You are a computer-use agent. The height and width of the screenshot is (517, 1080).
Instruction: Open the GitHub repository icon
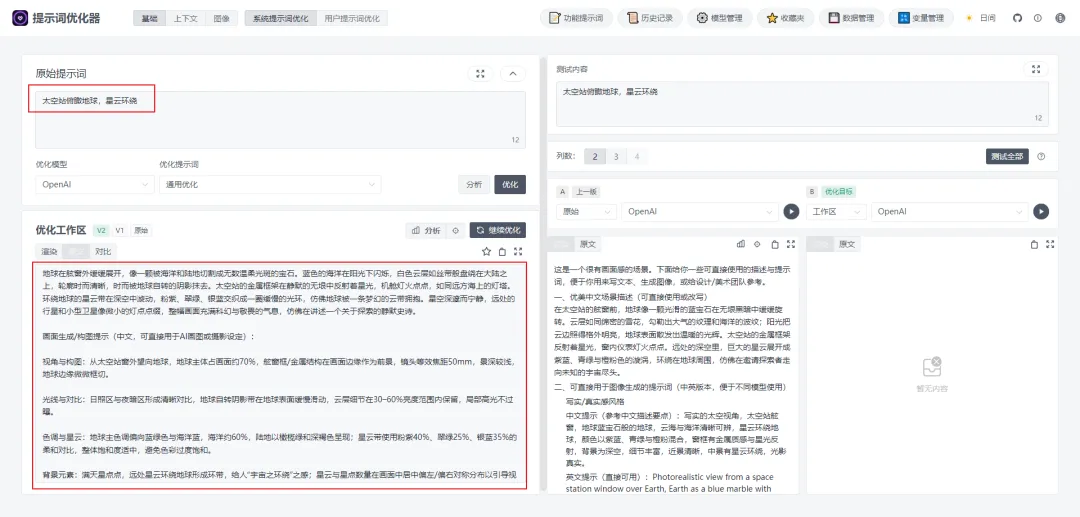pyautogui.click(x=1017, y=18)
